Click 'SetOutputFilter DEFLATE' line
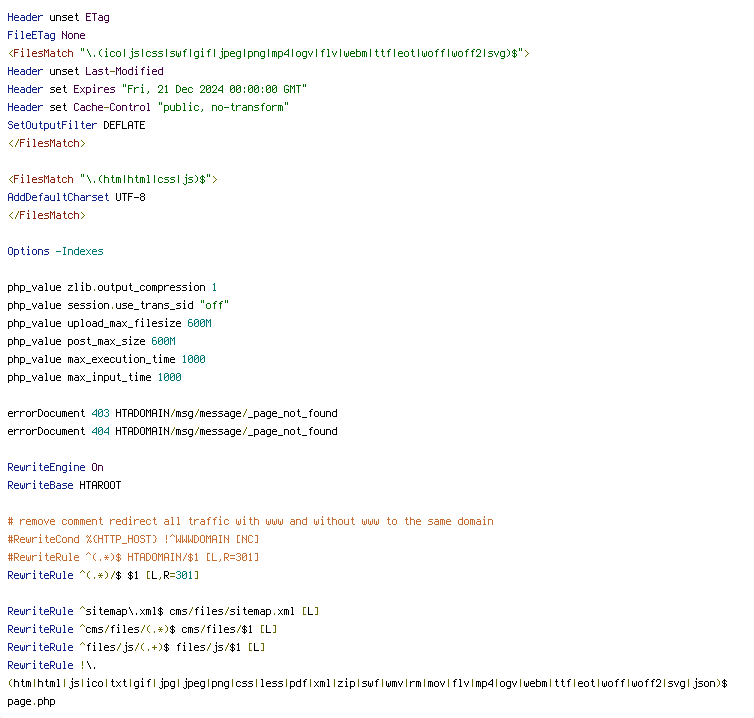This screenshot has height=718, width=754. (x=76, y=126)
